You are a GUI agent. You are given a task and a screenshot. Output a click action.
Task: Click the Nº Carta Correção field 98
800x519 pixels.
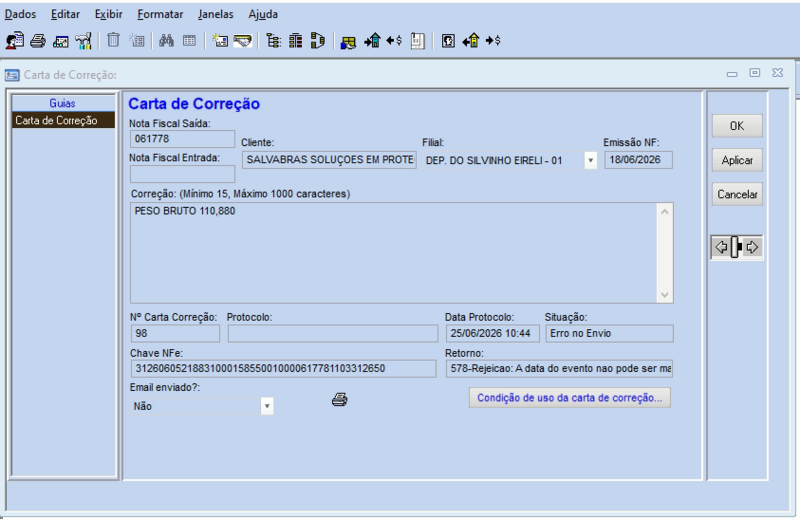point(175,333)
